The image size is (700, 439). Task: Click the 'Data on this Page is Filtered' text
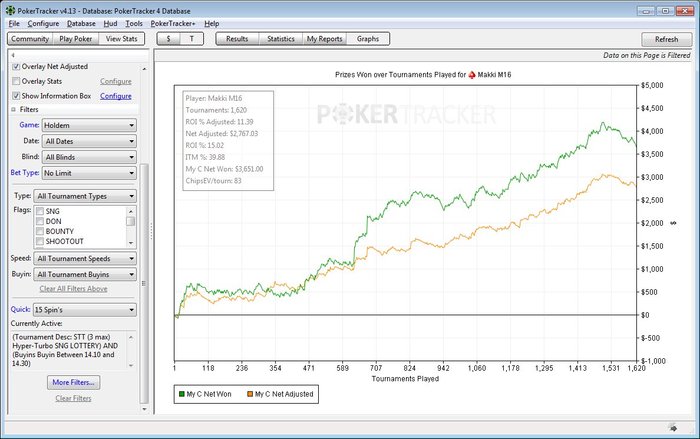(x=646, y=55)
